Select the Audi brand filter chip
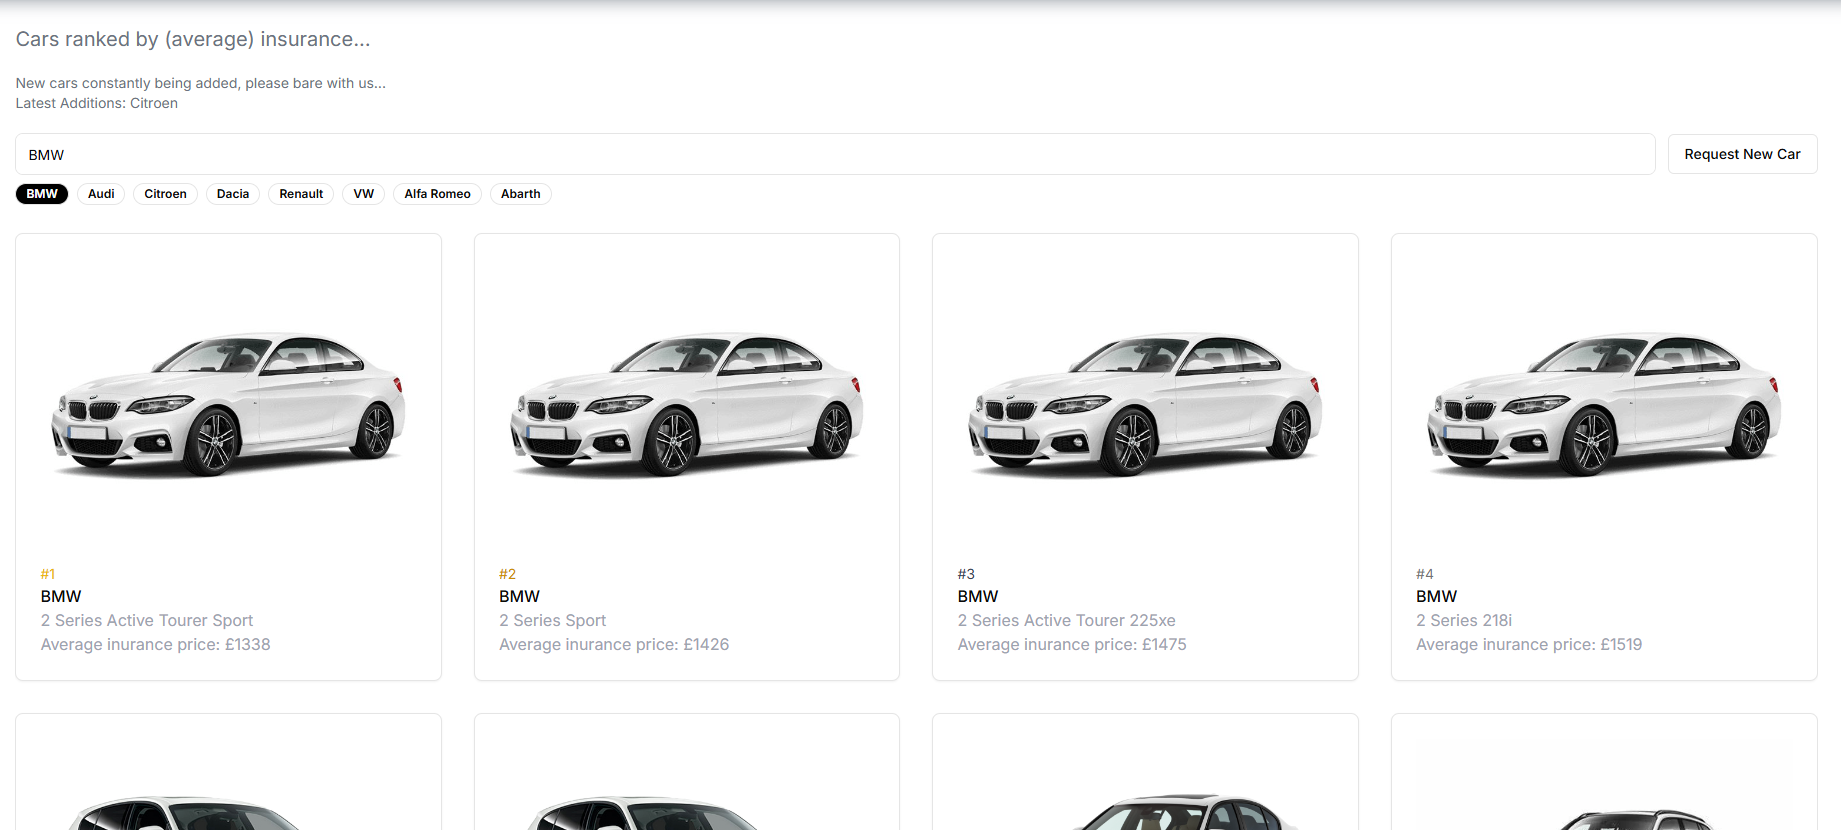Screen dimensions: 1841x830 coord(101,194)
